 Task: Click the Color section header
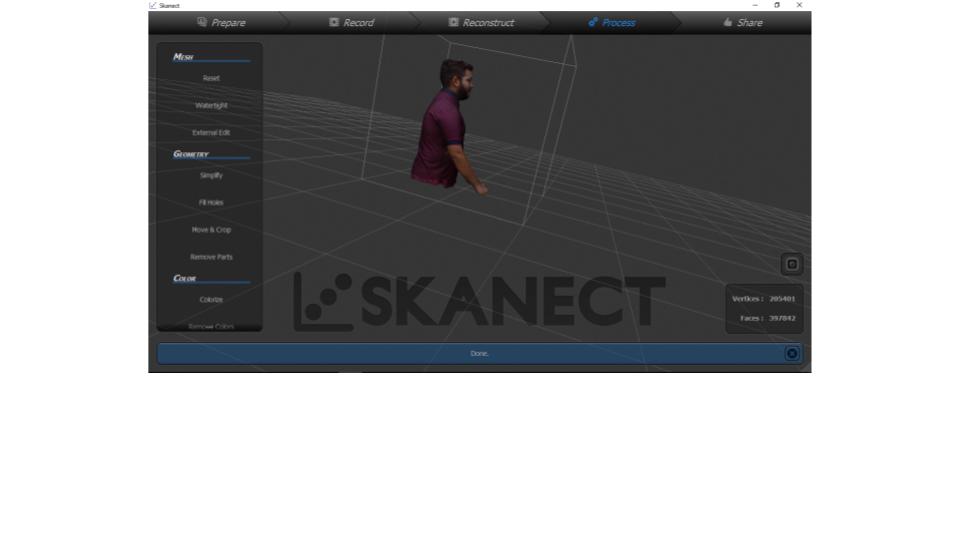(184, 278)
